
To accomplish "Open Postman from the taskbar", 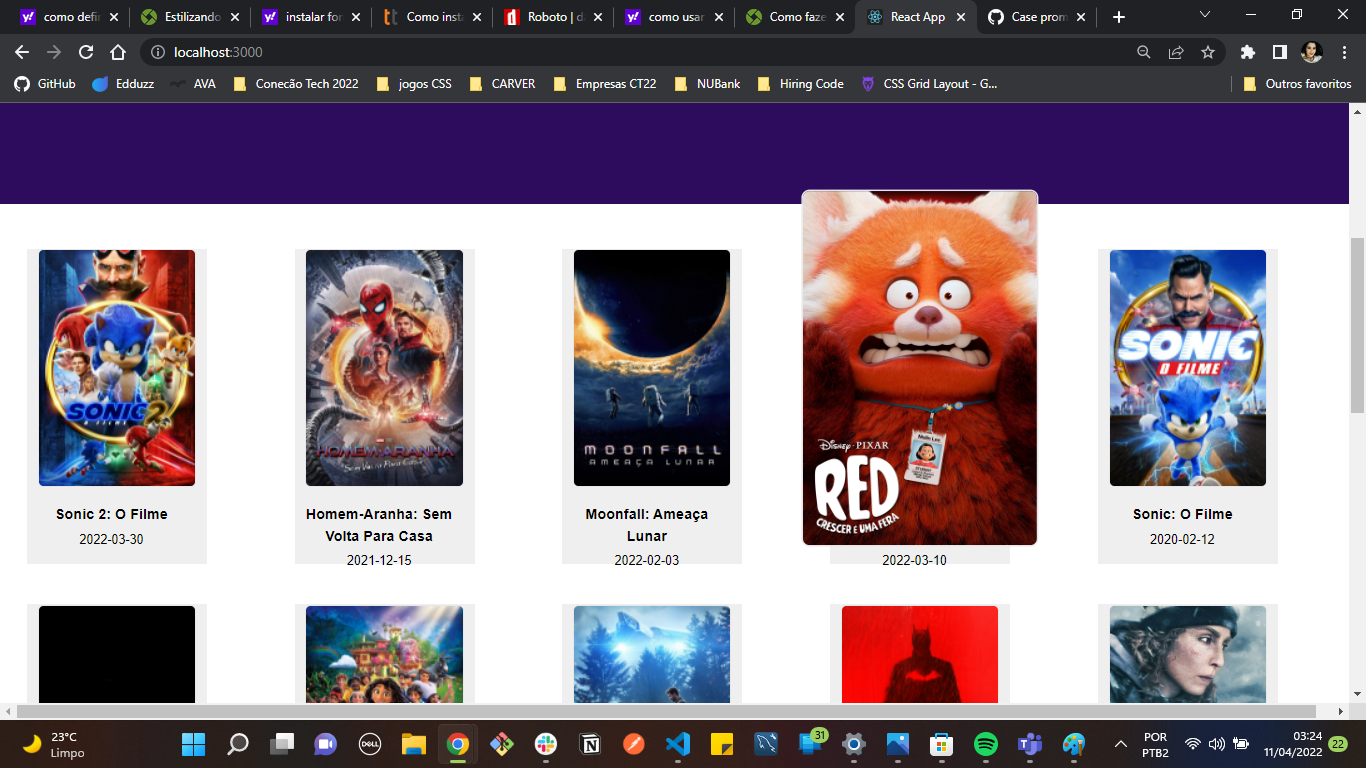I will coord(633,744).
